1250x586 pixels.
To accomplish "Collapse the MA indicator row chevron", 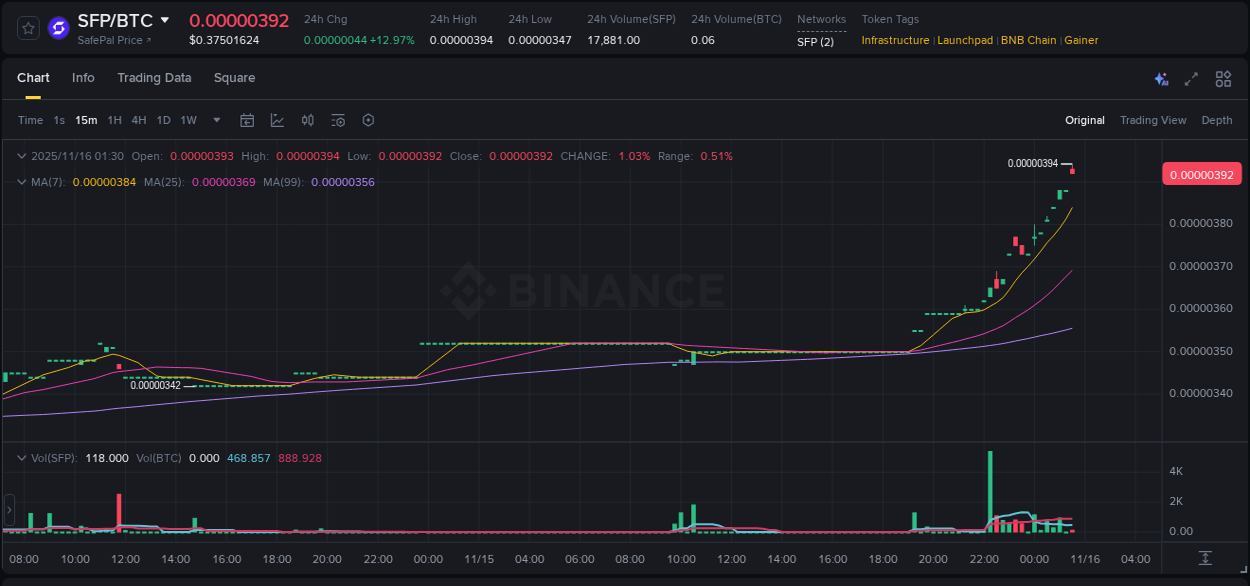I will click(21, 182).
